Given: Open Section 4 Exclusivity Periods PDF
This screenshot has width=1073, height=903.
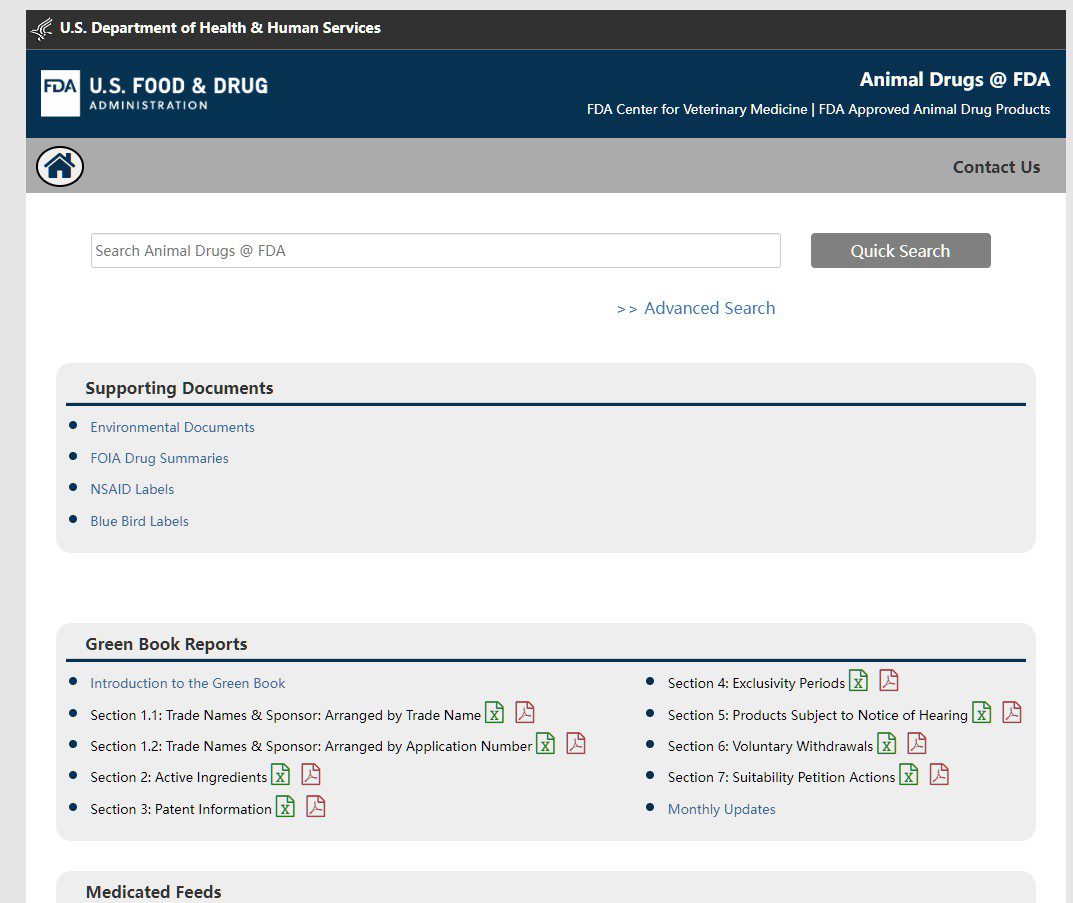Looking at the screenshot, I should point(889,681).
